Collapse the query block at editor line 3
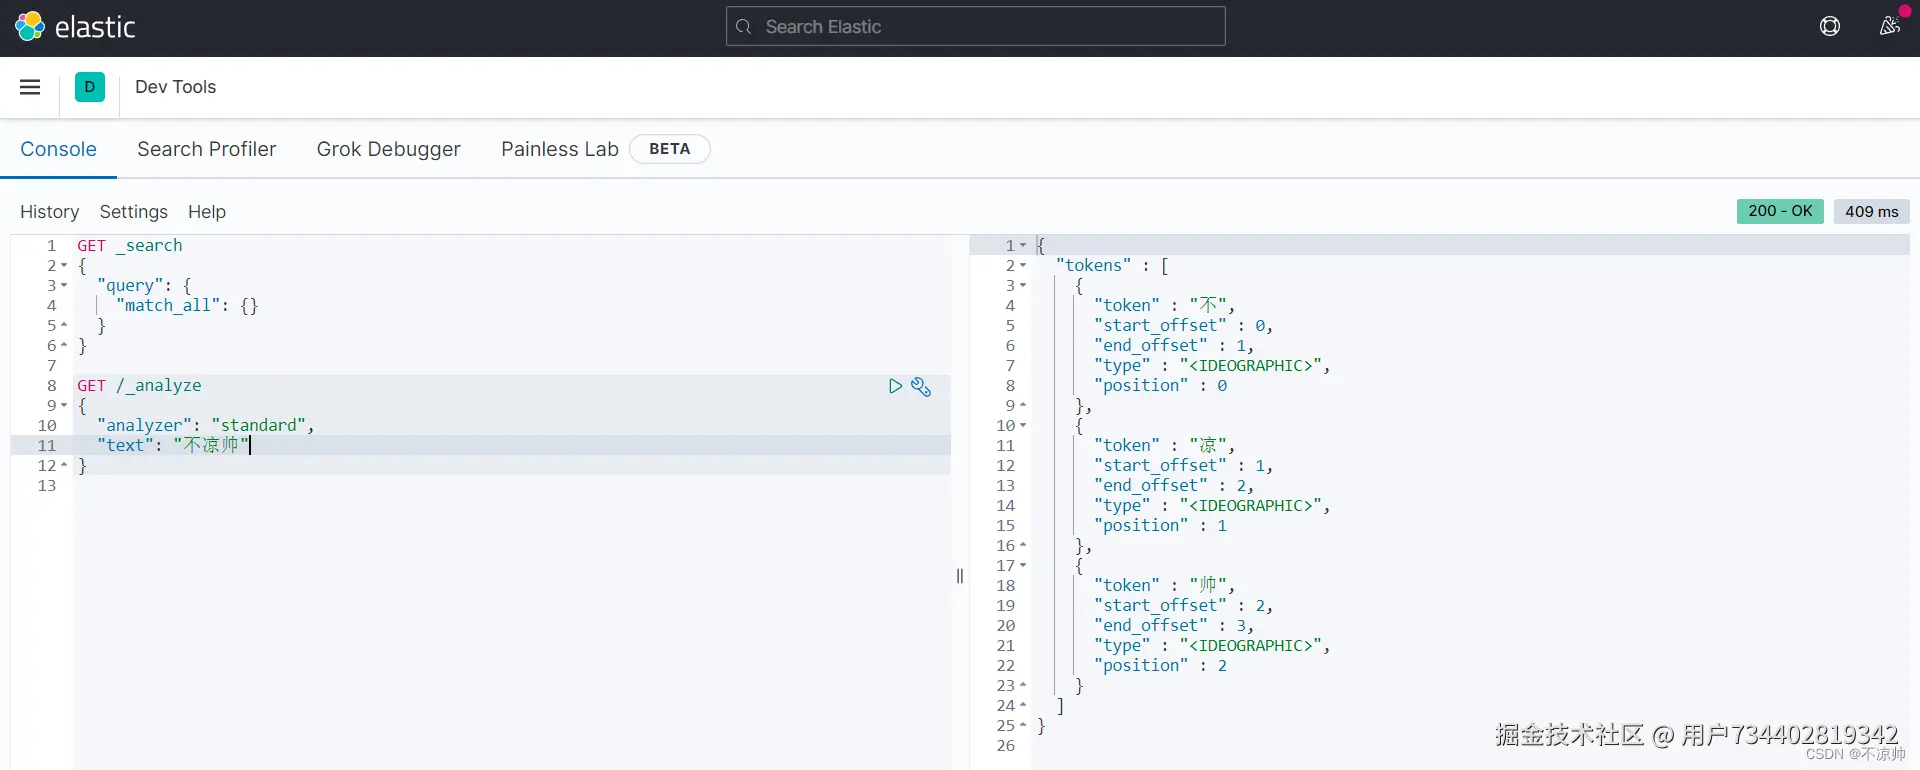 [x=64, y=286]
